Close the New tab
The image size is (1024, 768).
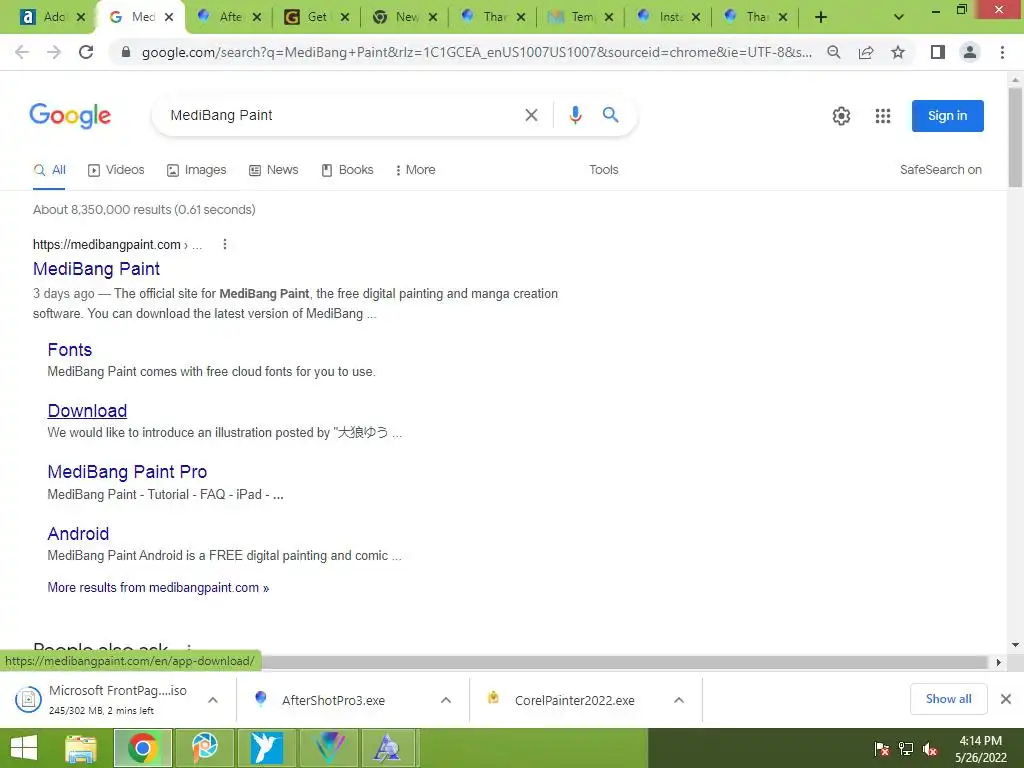(433, 18)
